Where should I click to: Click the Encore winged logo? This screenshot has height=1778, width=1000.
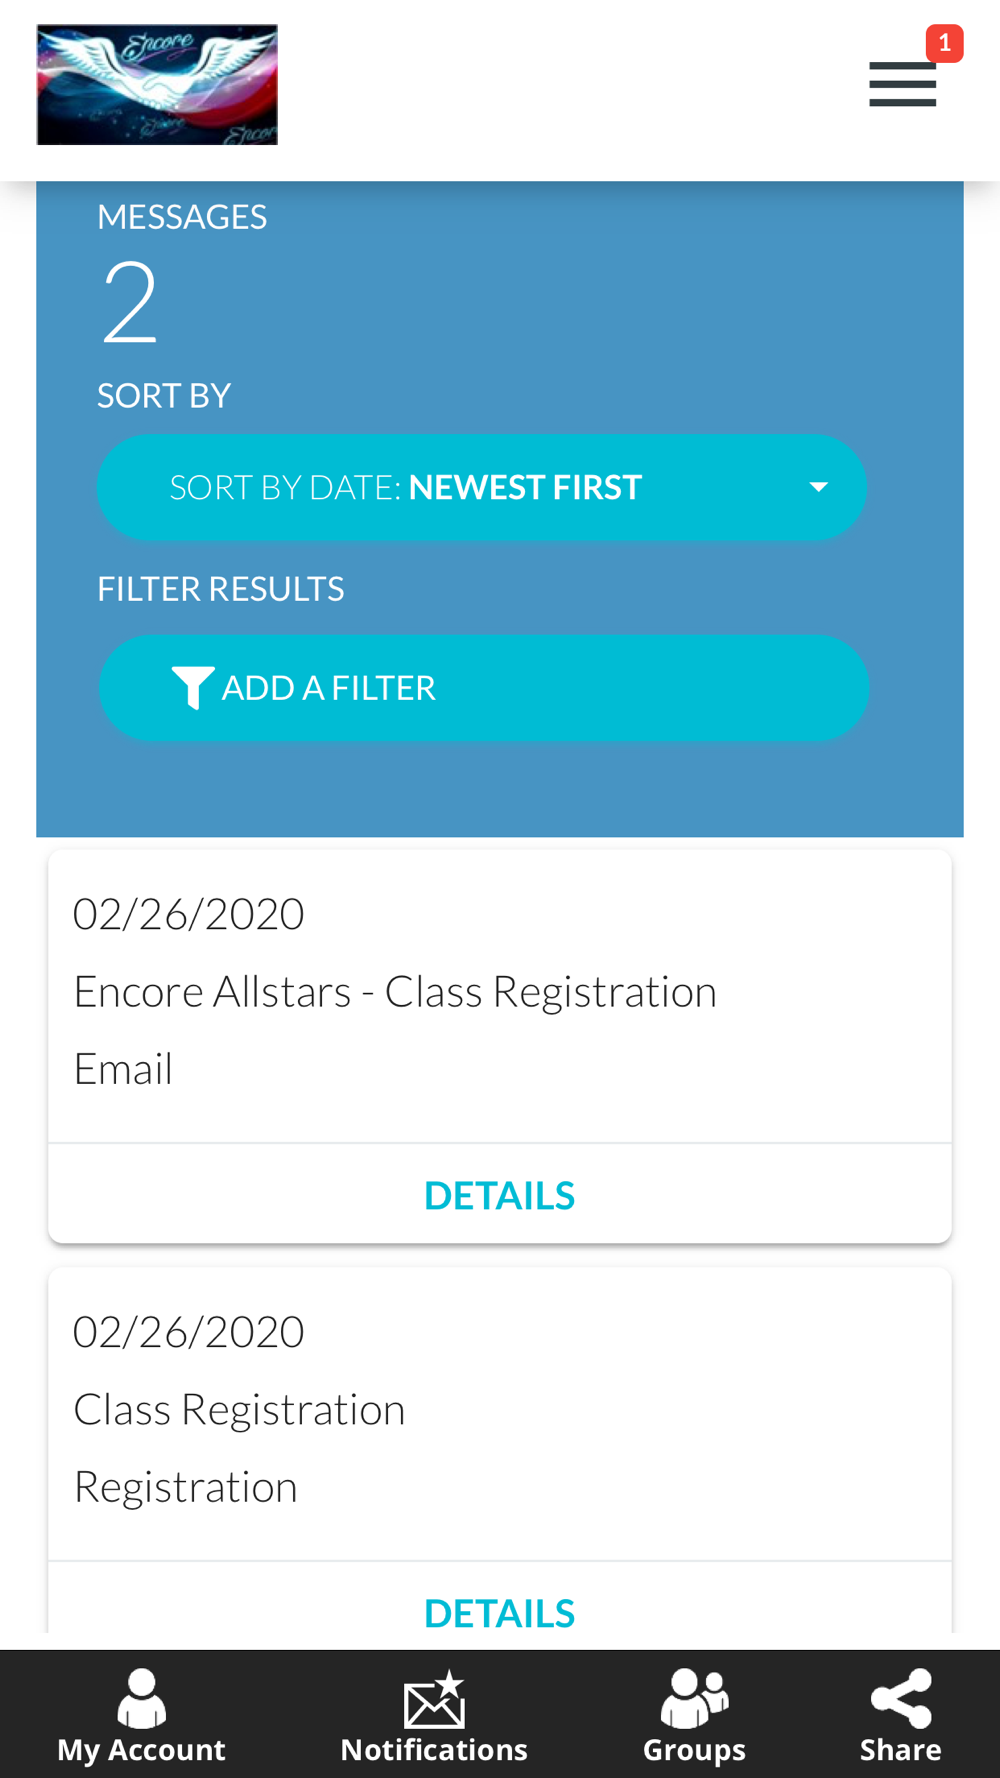pyautogui.click(x=157, y=85)
